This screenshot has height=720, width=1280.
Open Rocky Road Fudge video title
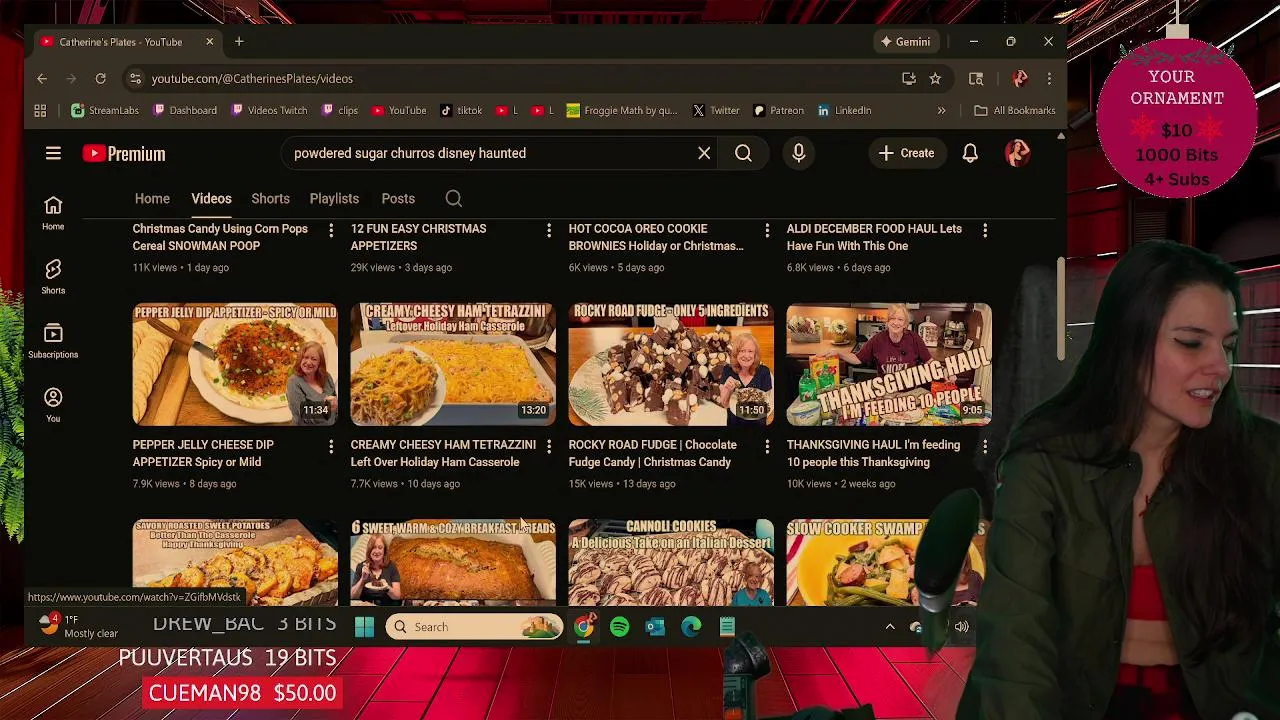tap(652, 453)
